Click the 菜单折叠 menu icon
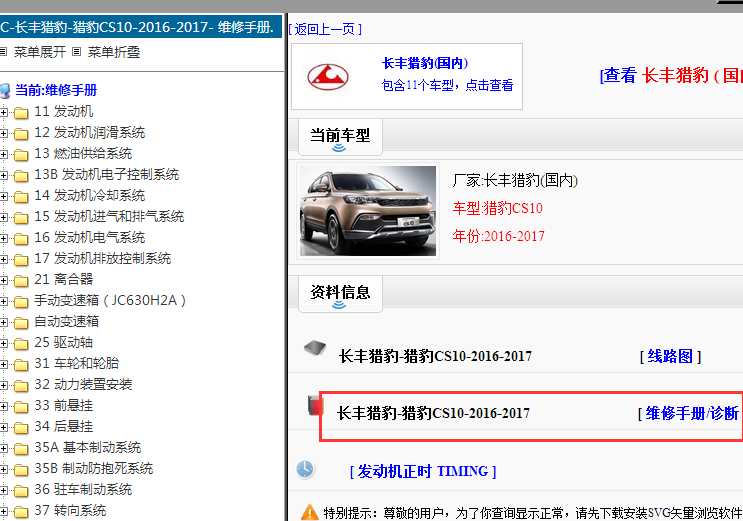The width and height of the screenshot is (743, 521). 77,52
